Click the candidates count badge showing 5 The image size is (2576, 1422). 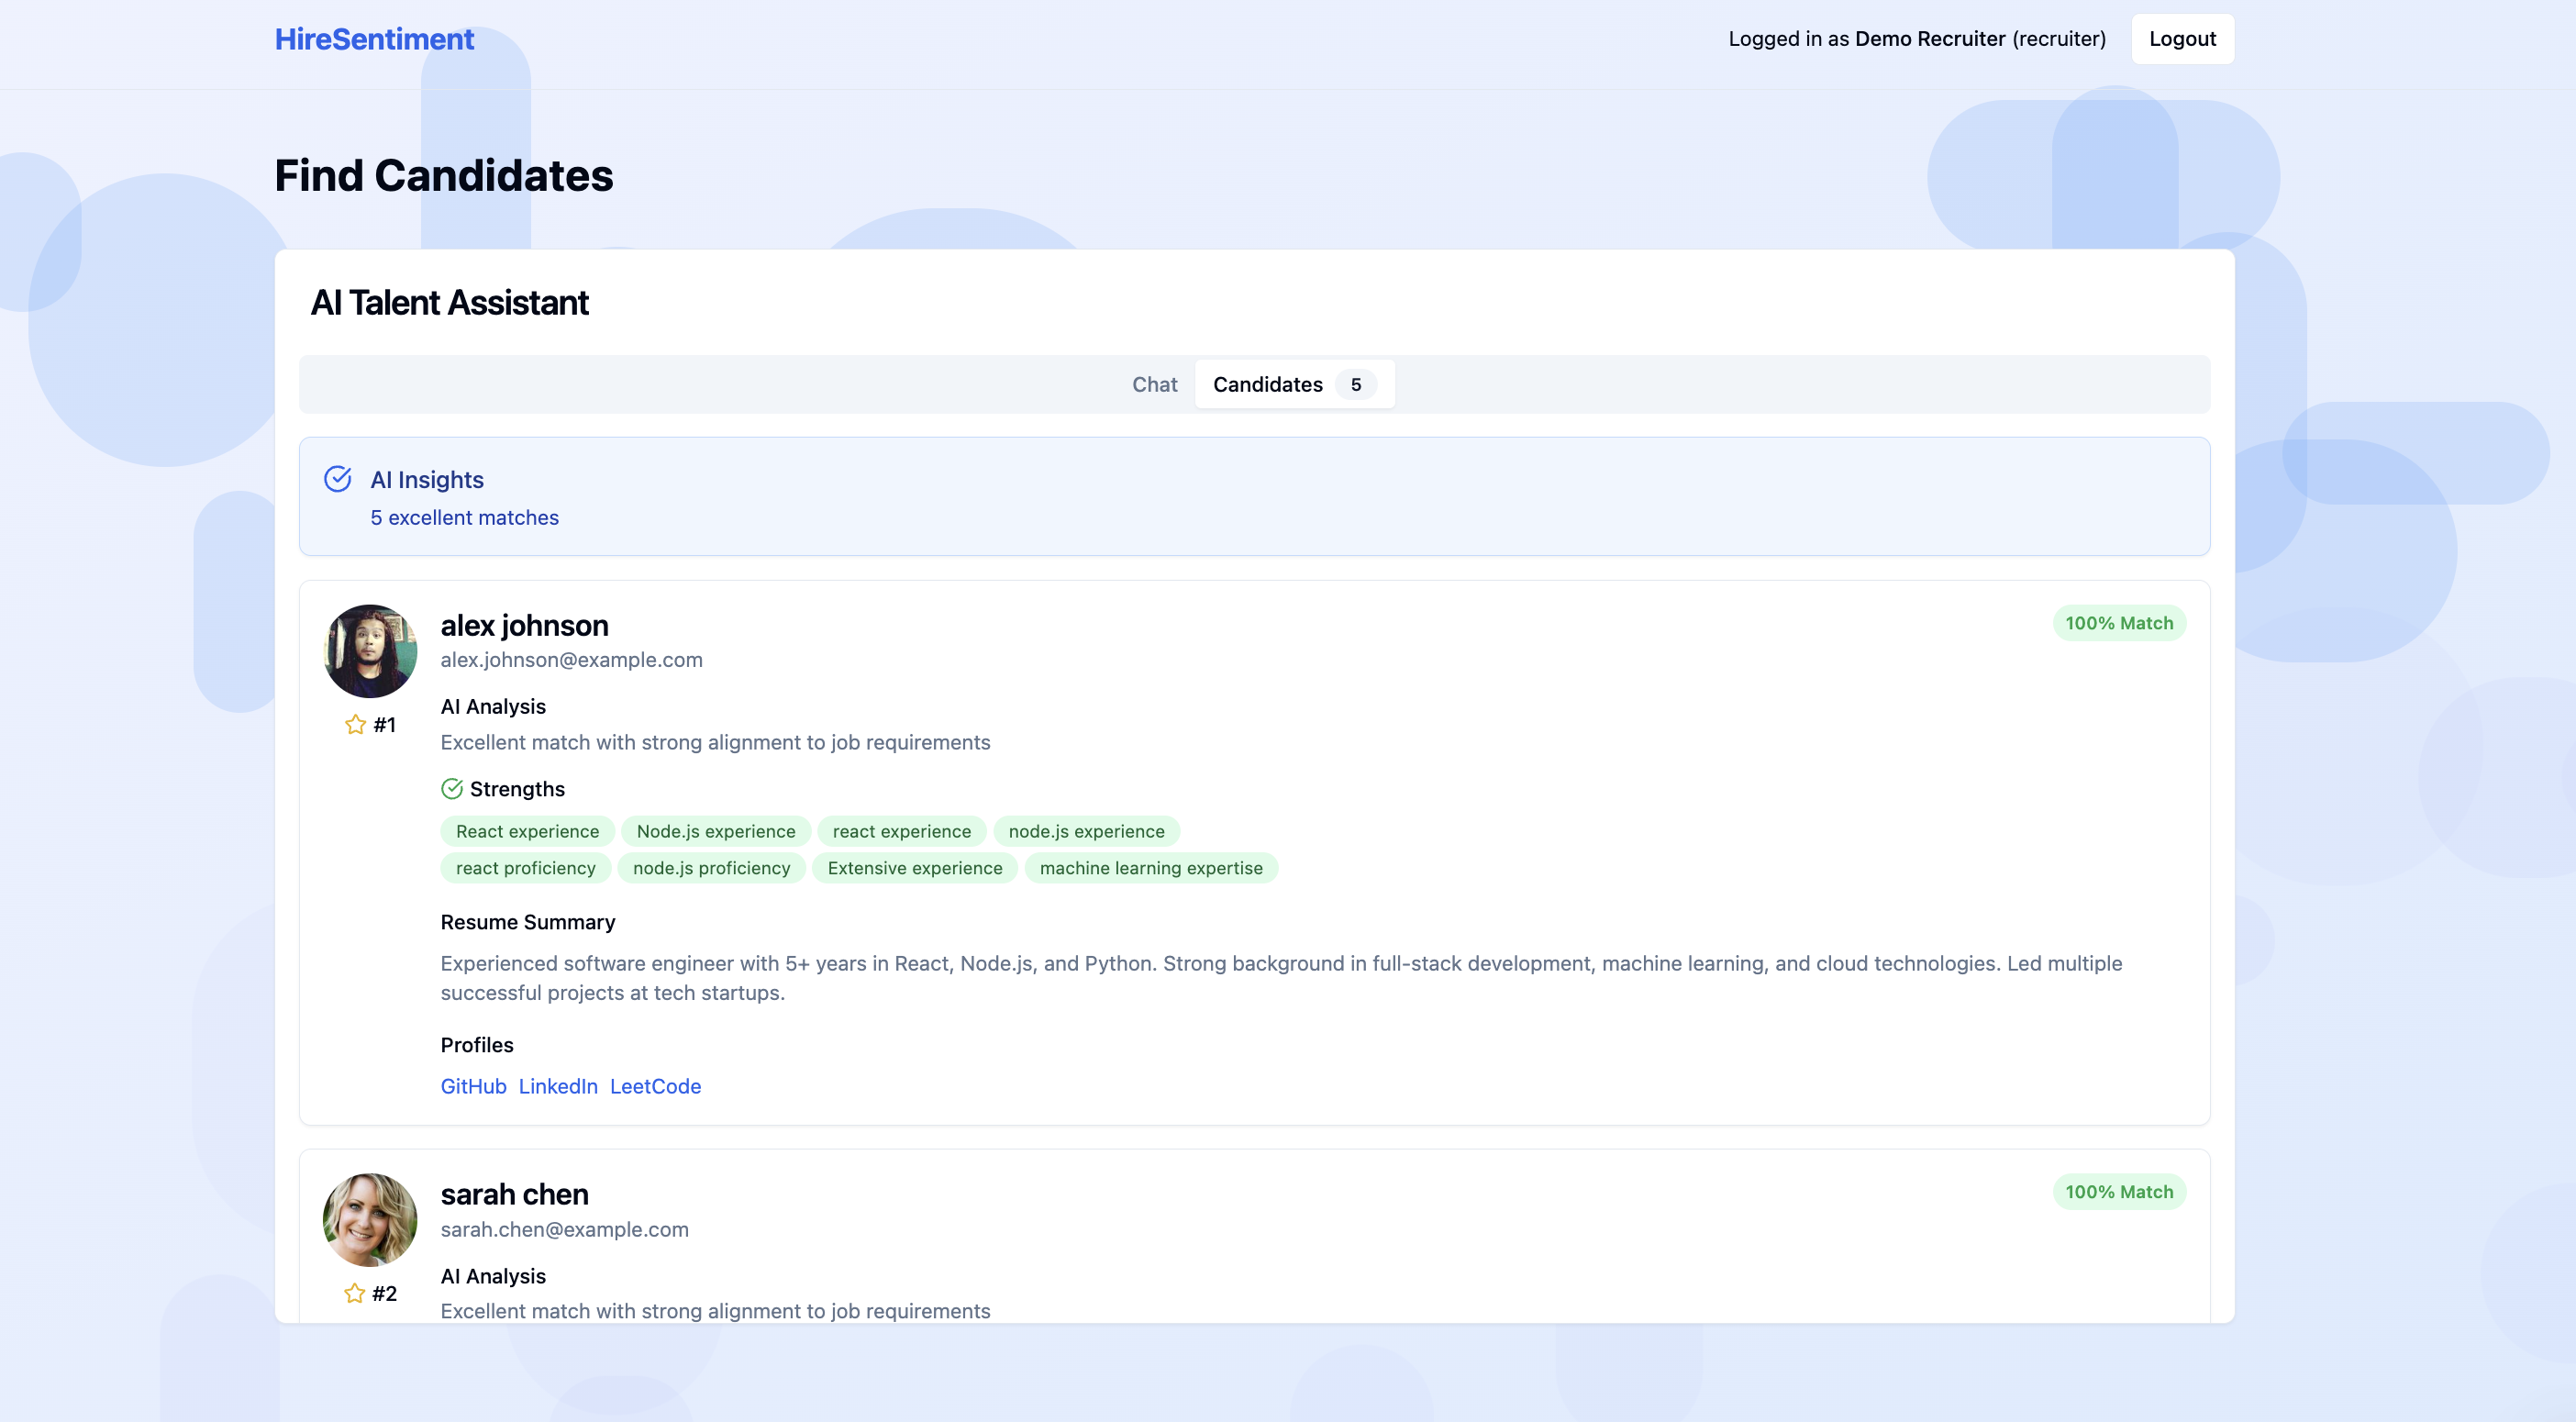click(1355, 384)
